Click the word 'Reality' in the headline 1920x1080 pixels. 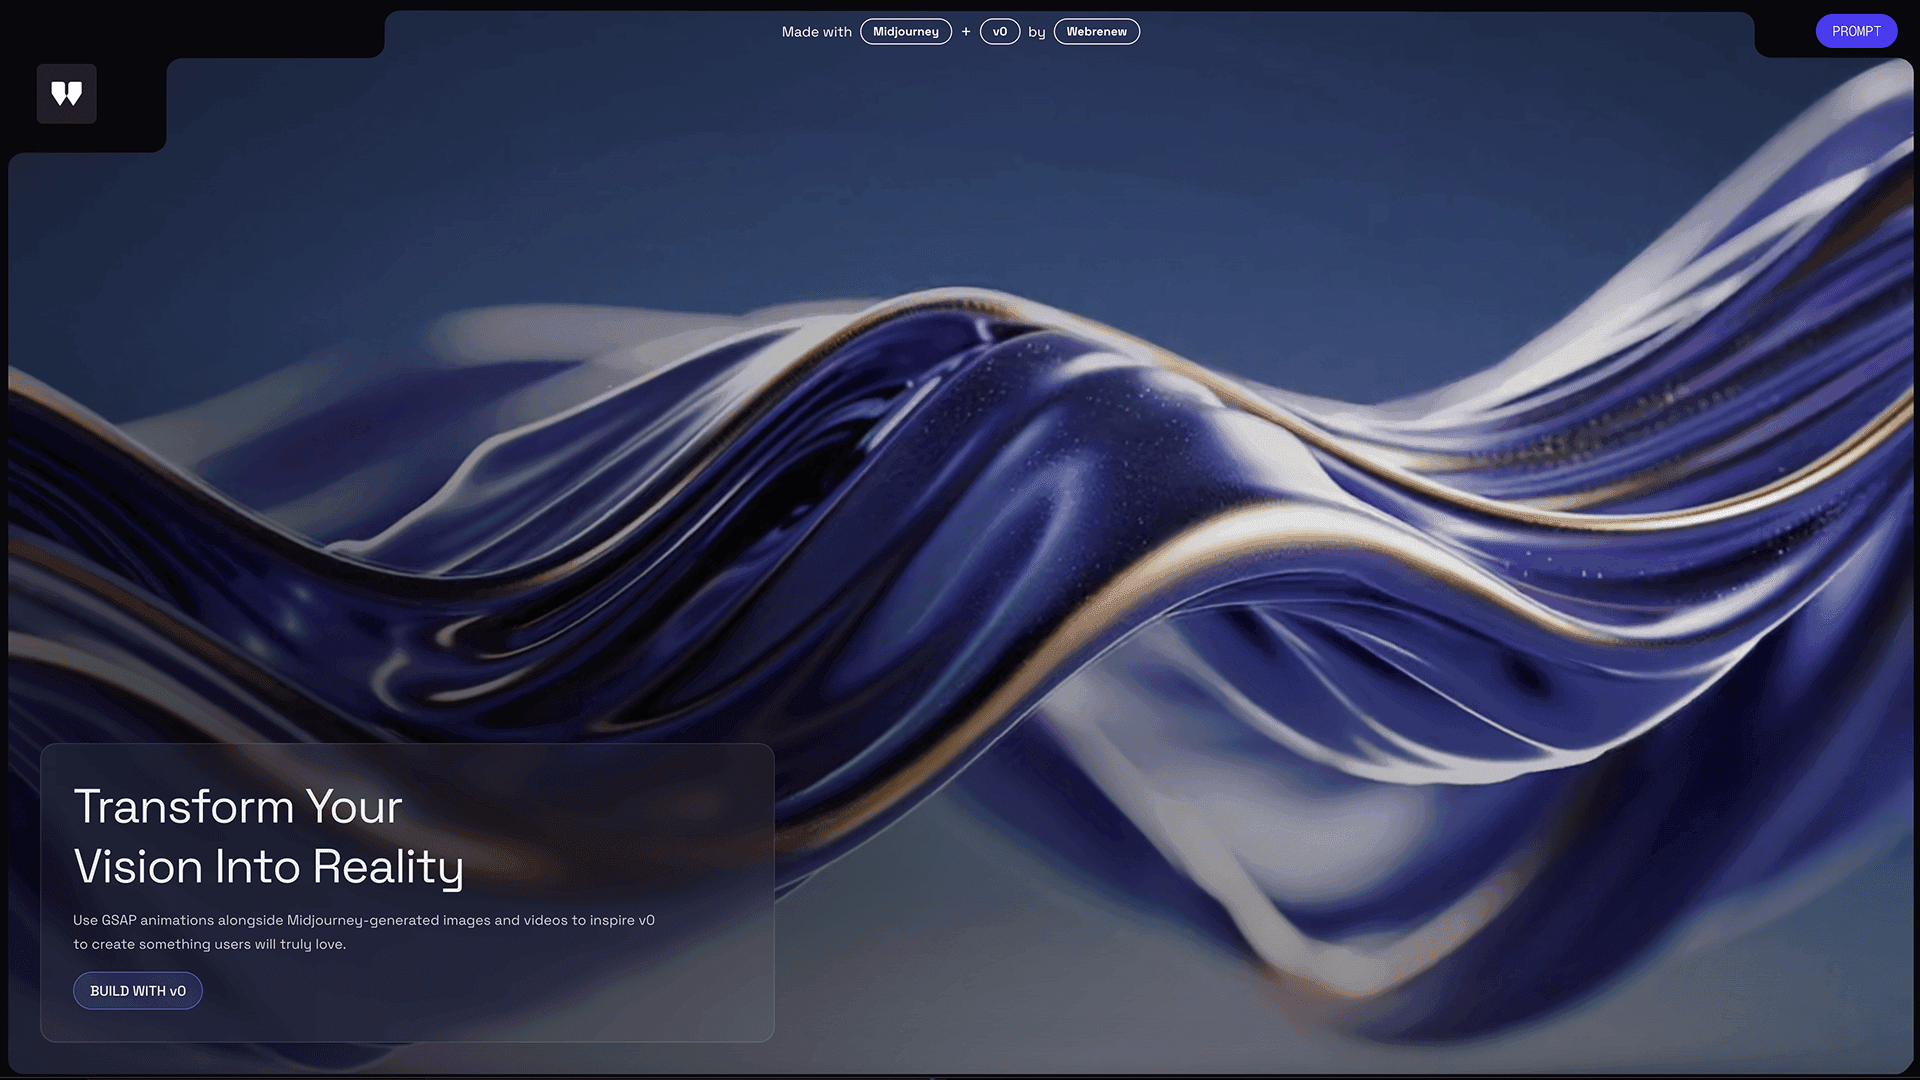(x=388, y=867)
